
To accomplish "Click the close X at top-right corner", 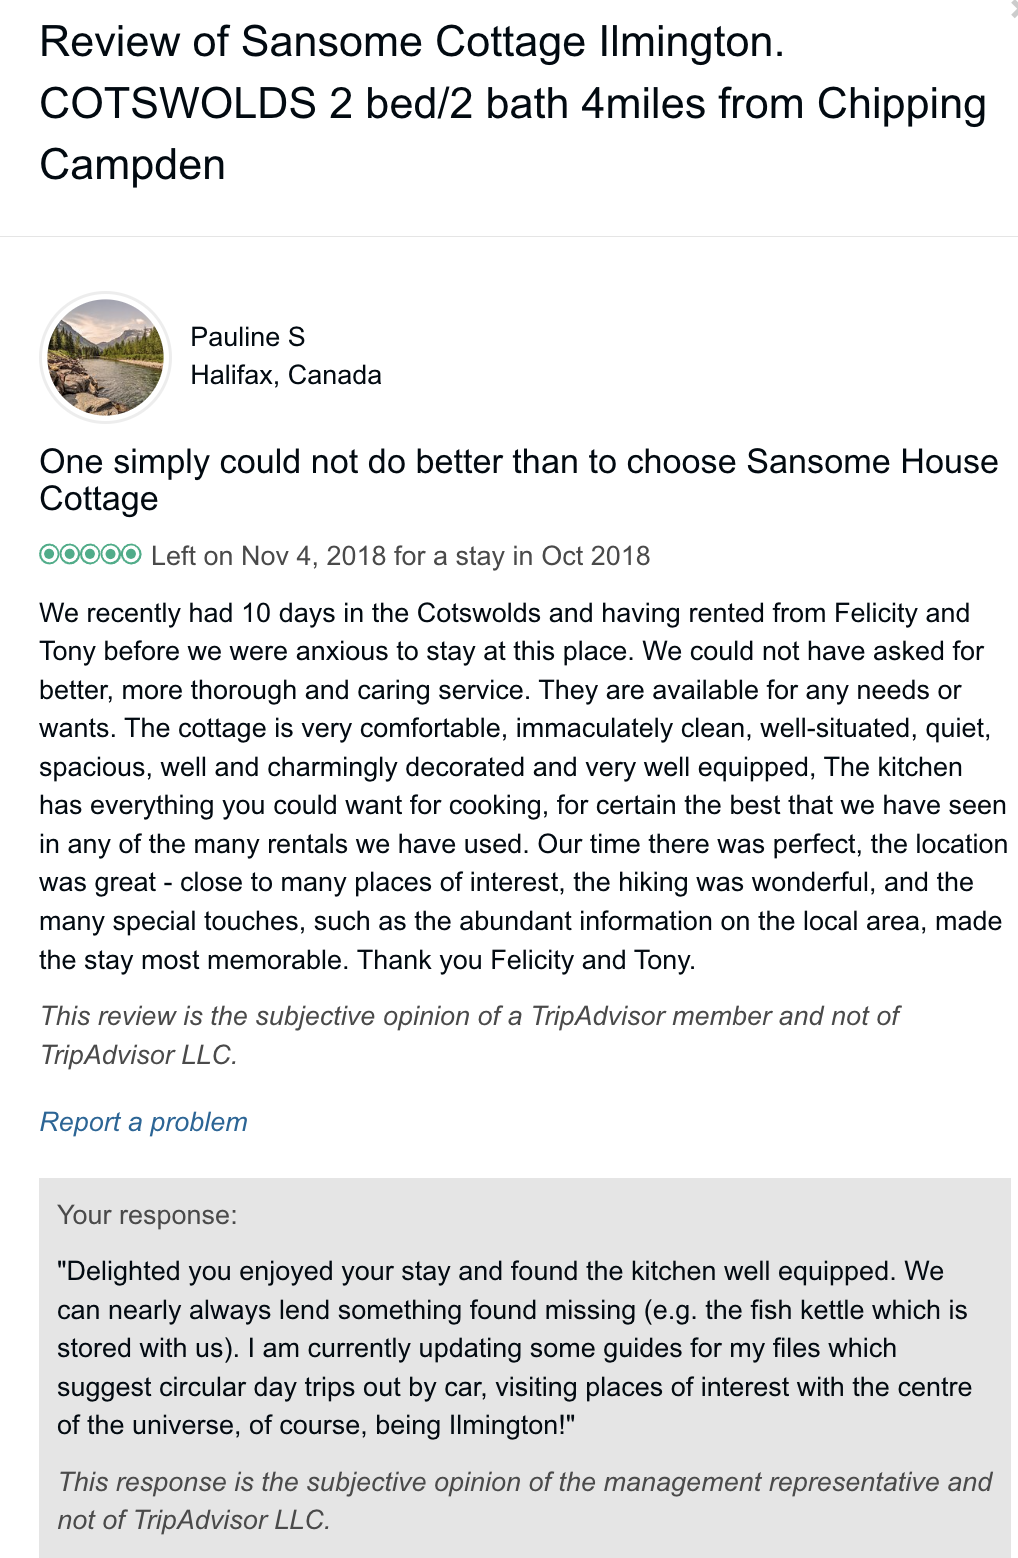I will (1013, 10).
